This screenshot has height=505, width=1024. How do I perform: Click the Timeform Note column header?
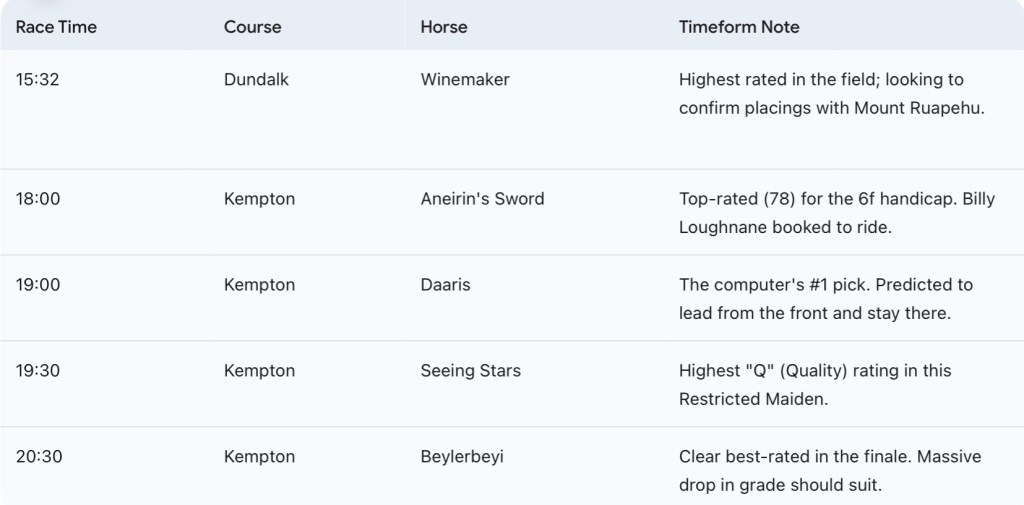[x=739, y=27]
